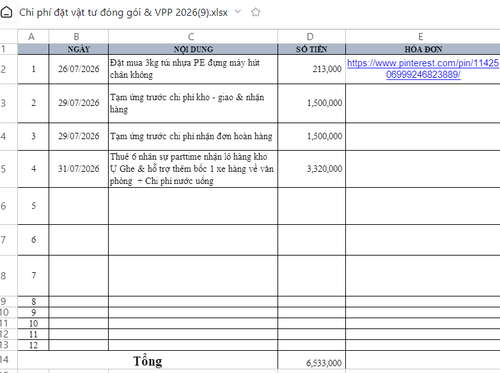This screenshot has width=500, height=373.
Task: Select row header 2
Action: [8, 69]
